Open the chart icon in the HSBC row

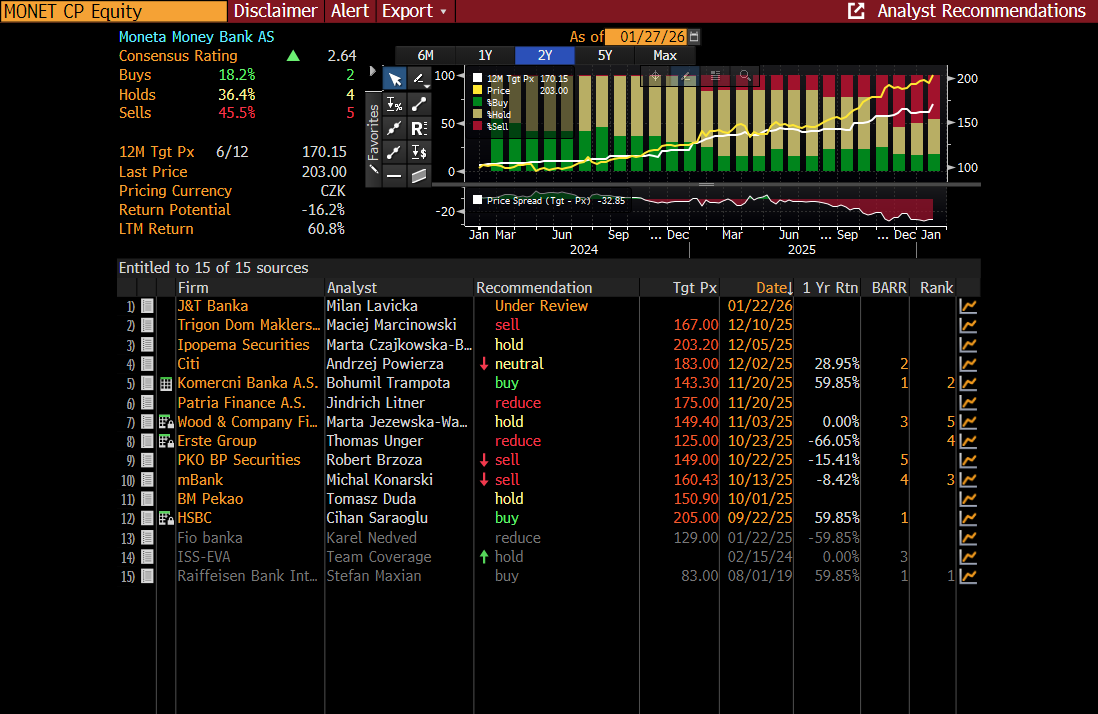tap(968, 518)
